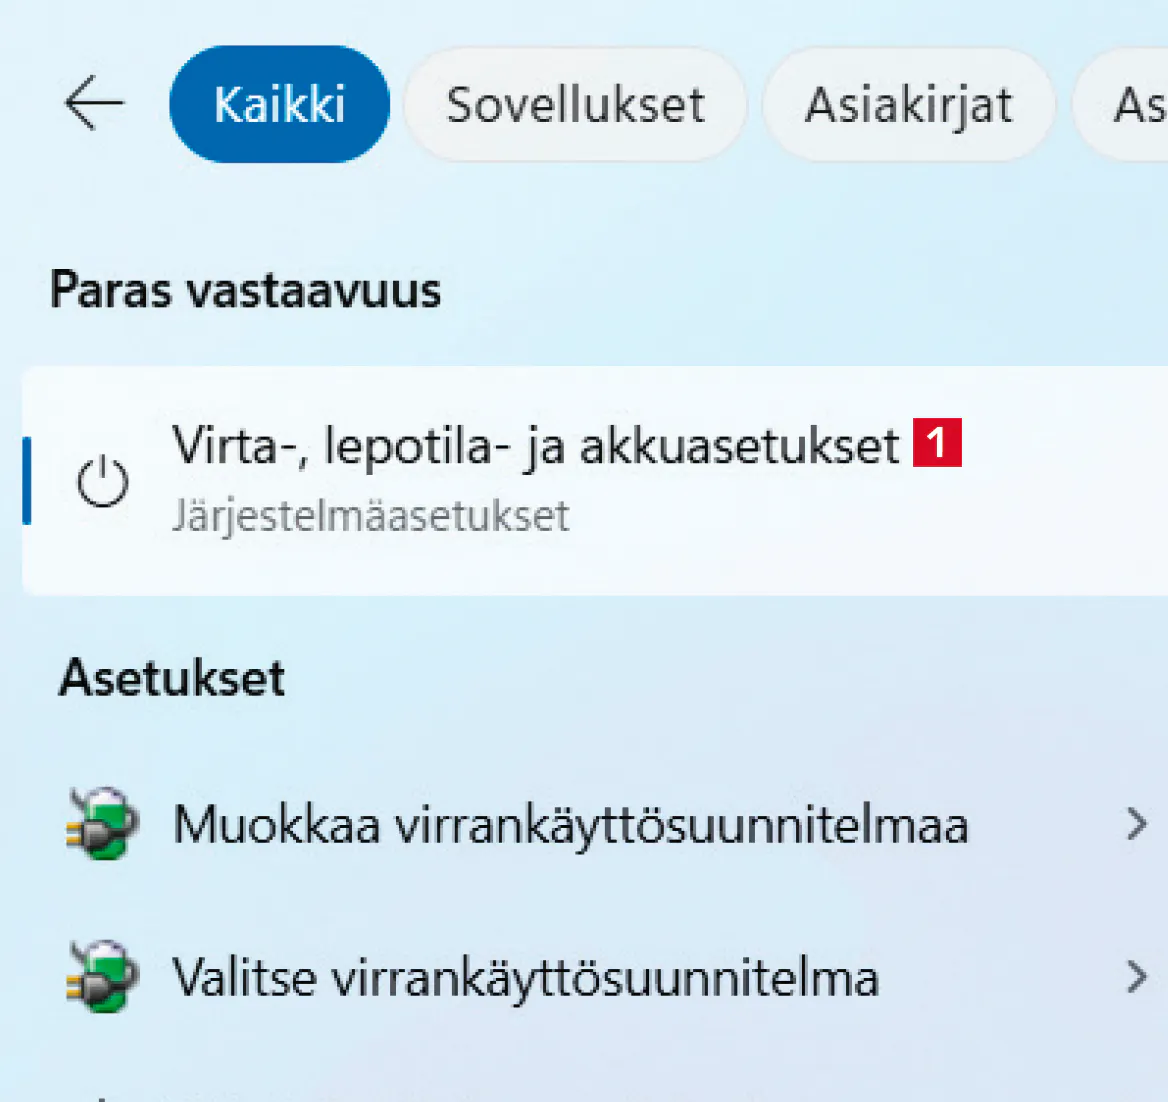Expand the Muokkaa virrankäyttösuunnitelmaa chevron

click(1136, 824)
